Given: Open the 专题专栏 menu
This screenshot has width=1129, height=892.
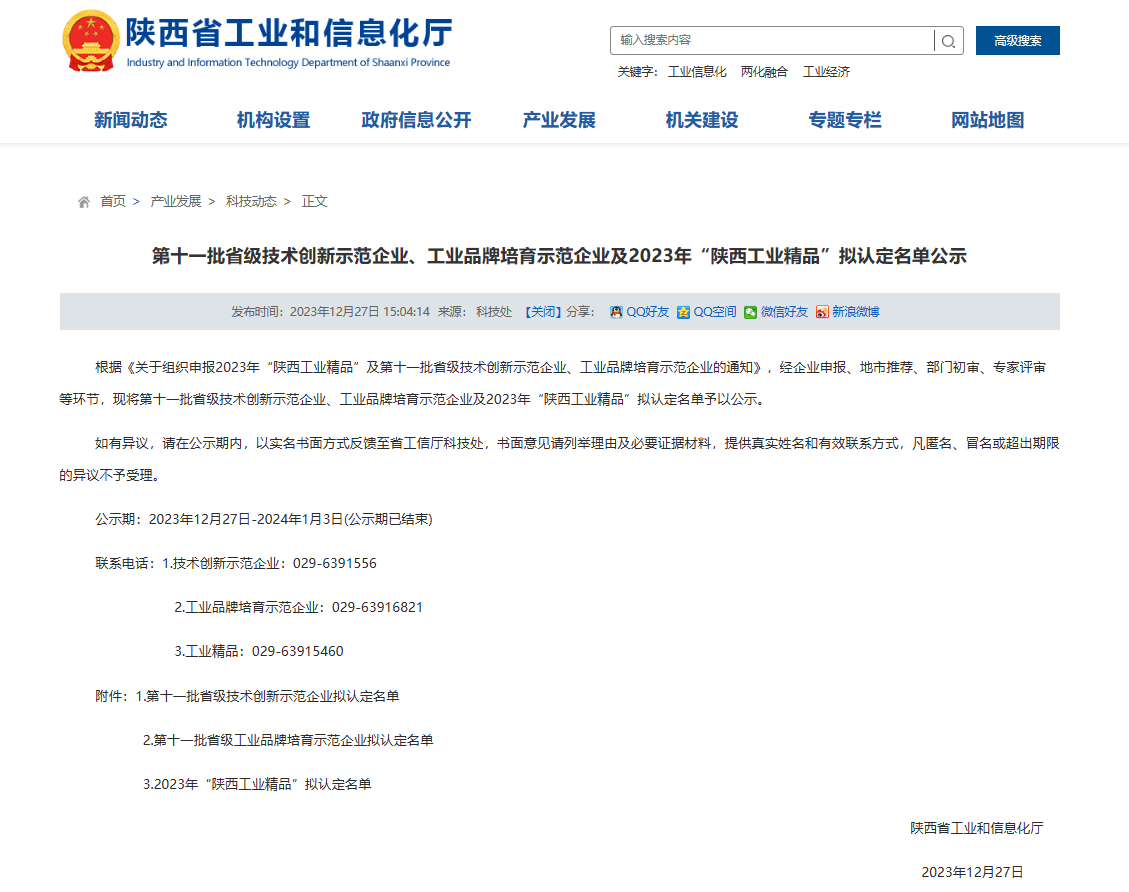Looking at the screenshot, I should coord(845,120).
